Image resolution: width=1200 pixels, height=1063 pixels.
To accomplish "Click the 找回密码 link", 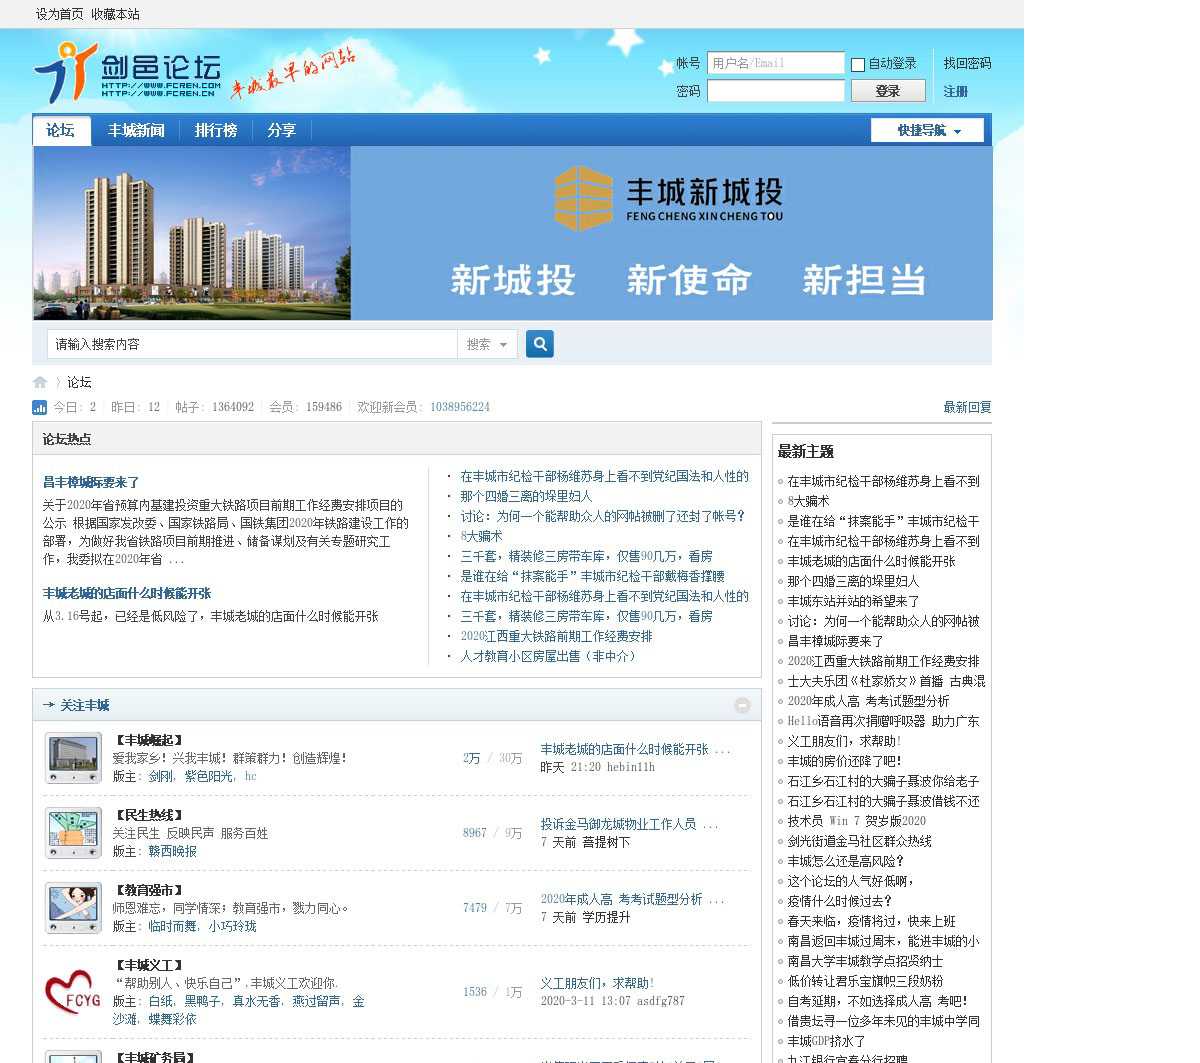I will (967, 63).
